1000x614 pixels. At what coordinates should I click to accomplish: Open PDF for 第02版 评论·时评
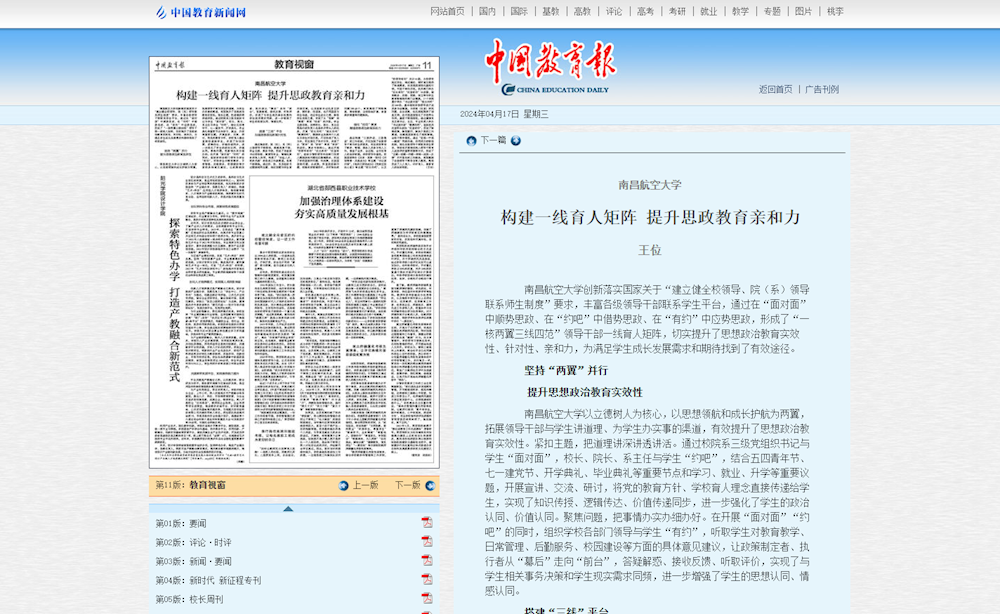(426, 541)
